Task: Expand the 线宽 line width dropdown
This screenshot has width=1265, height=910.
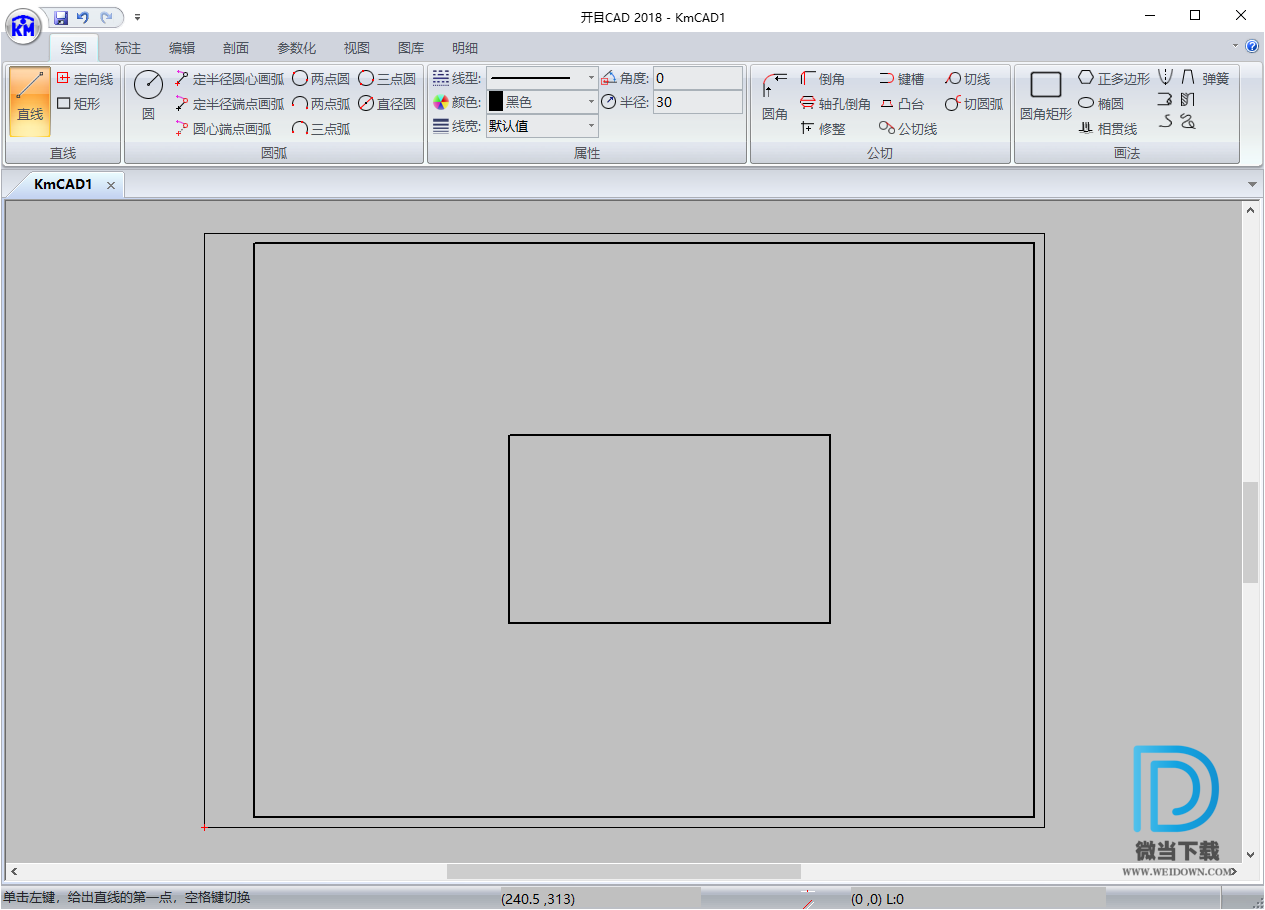Action: click(592, 126)
